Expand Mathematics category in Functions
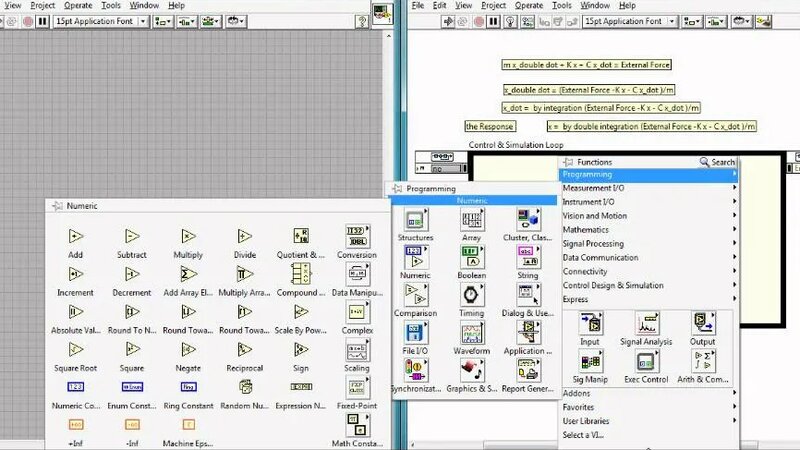The image size is (800, 450). click(649, 230)
